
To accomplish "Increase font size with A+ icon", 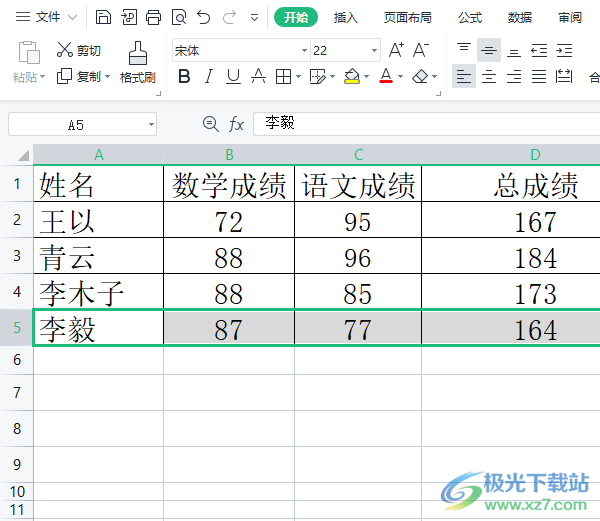I will tap(396, 50).
